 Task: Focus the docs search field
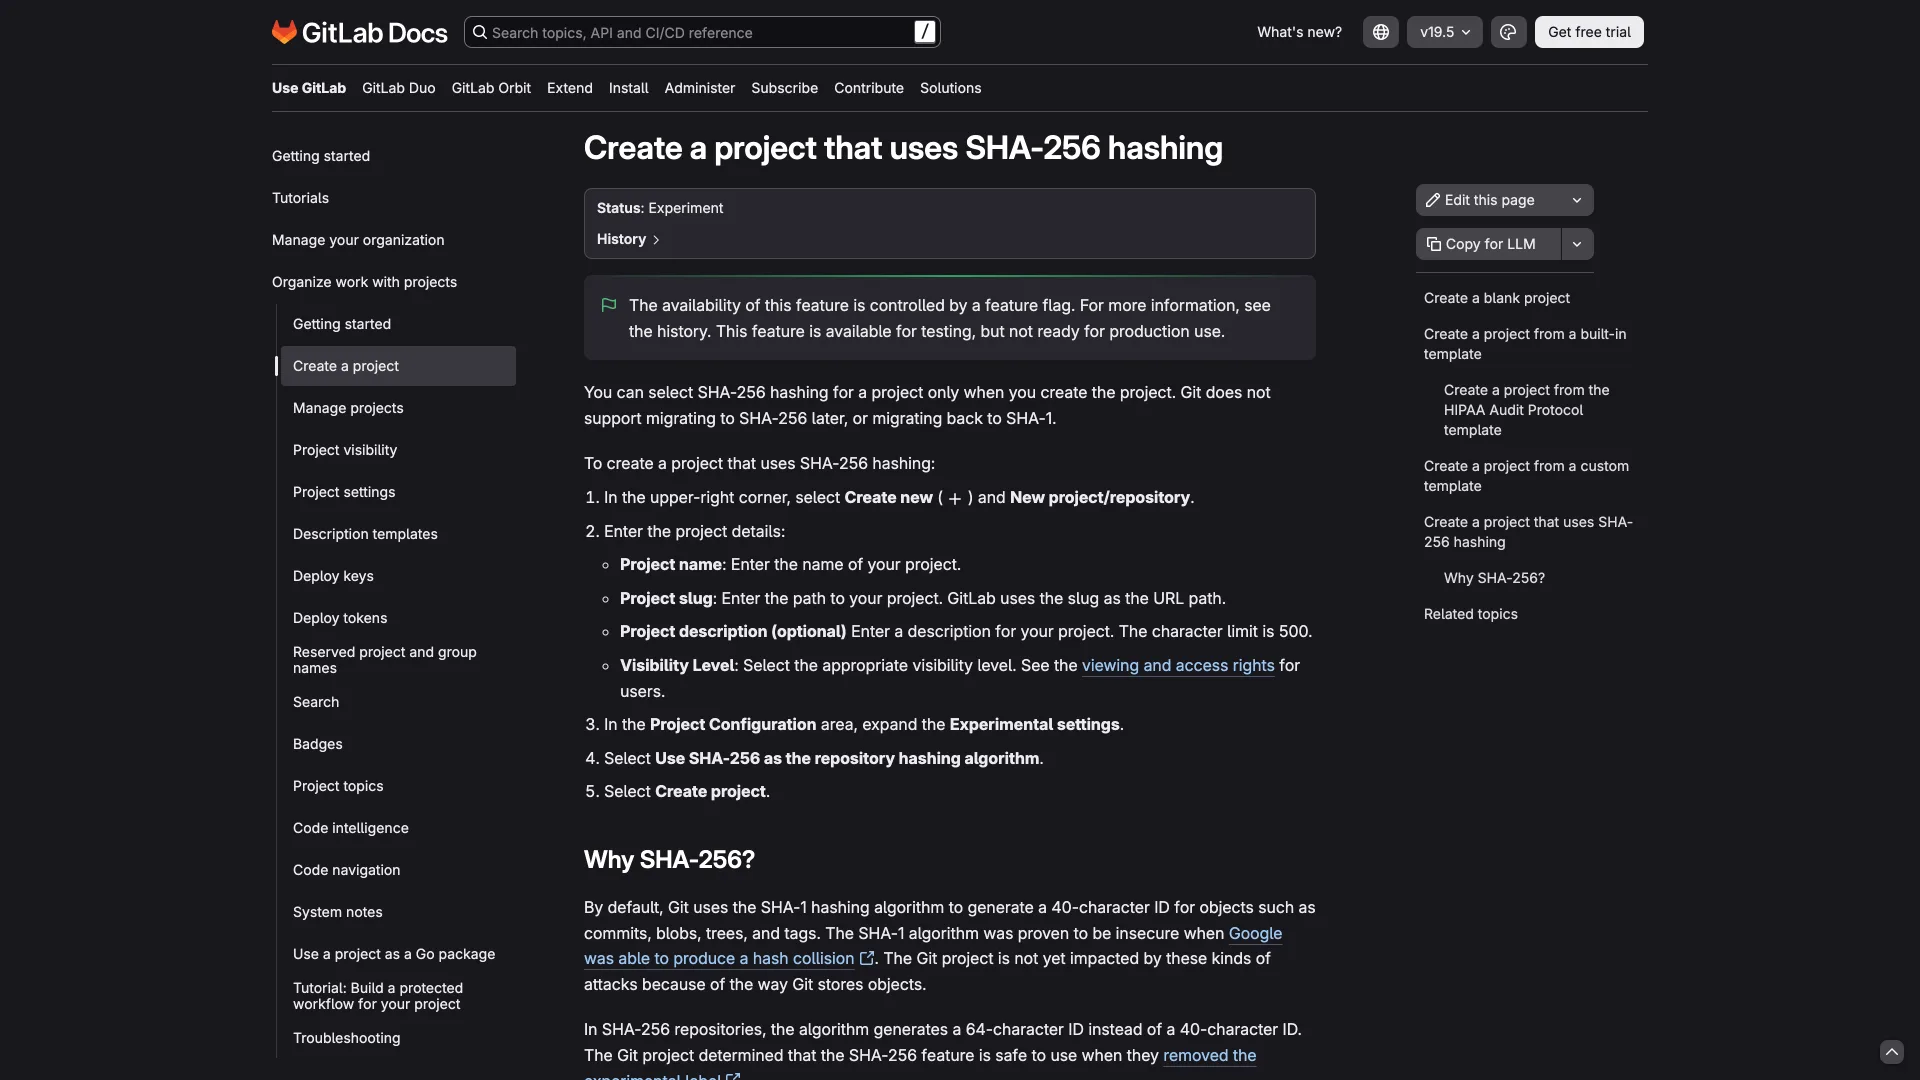click(701, 32)
